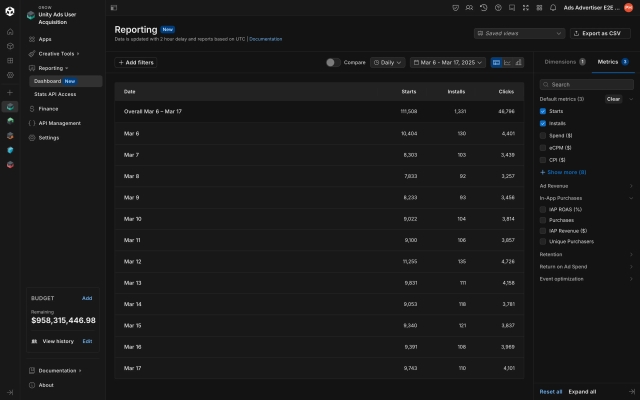Check the Purchases checkbox

tap(543, 220)
